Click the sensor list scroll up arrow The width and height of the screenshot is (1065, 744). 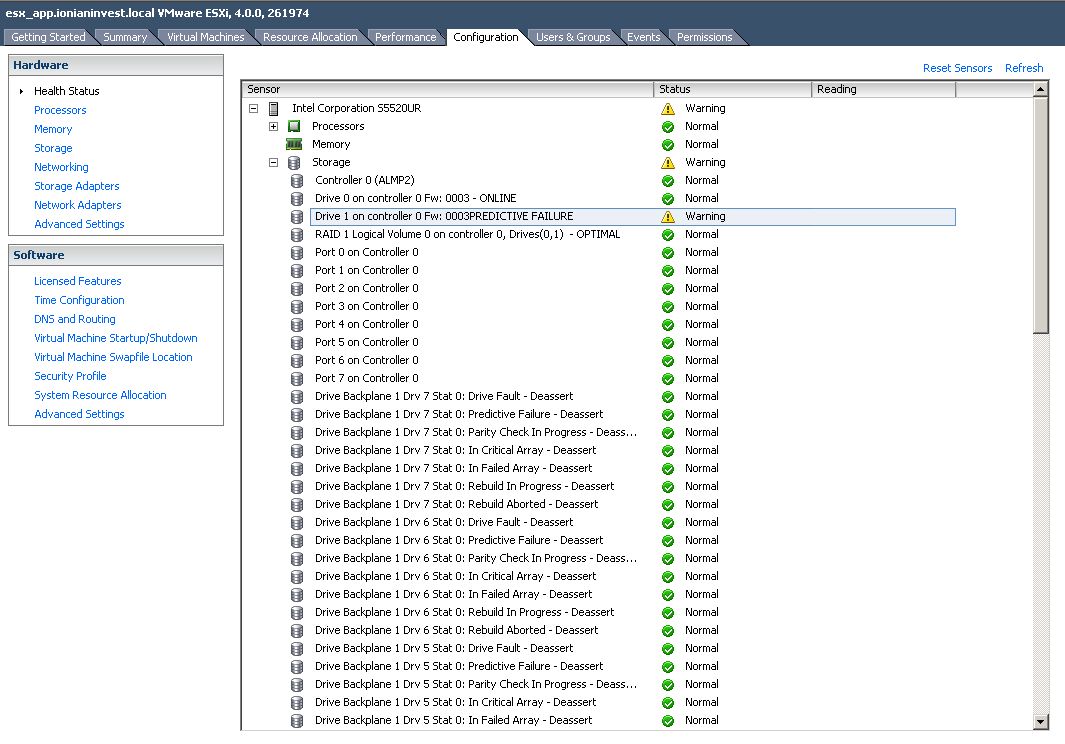click(1041, 90)
